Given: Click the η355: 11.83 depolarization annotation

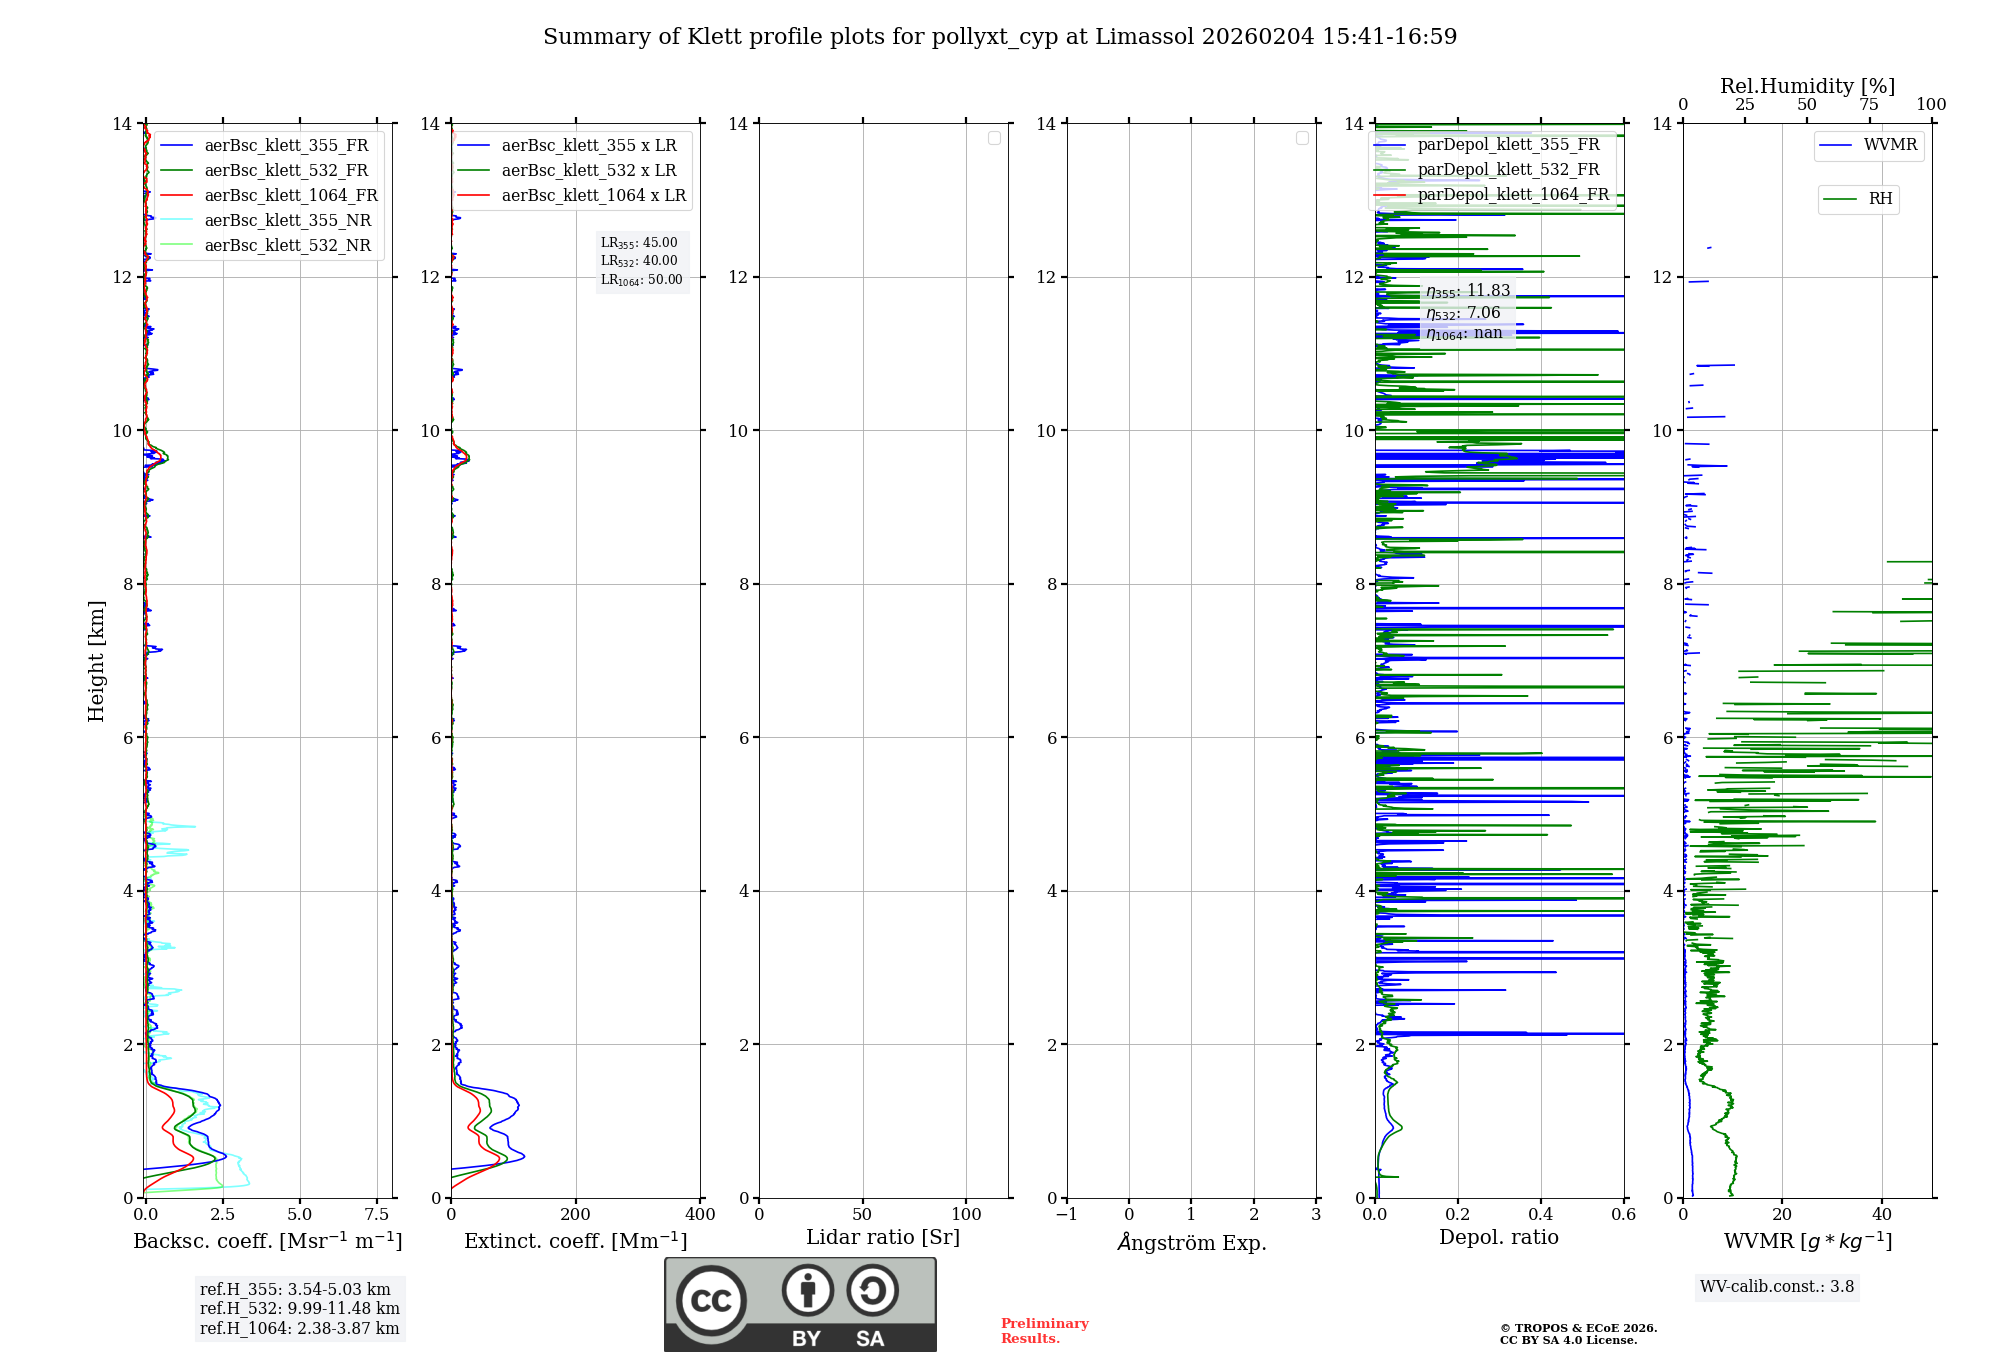Looking at the screenshot, I should [x=1468, y=291].
